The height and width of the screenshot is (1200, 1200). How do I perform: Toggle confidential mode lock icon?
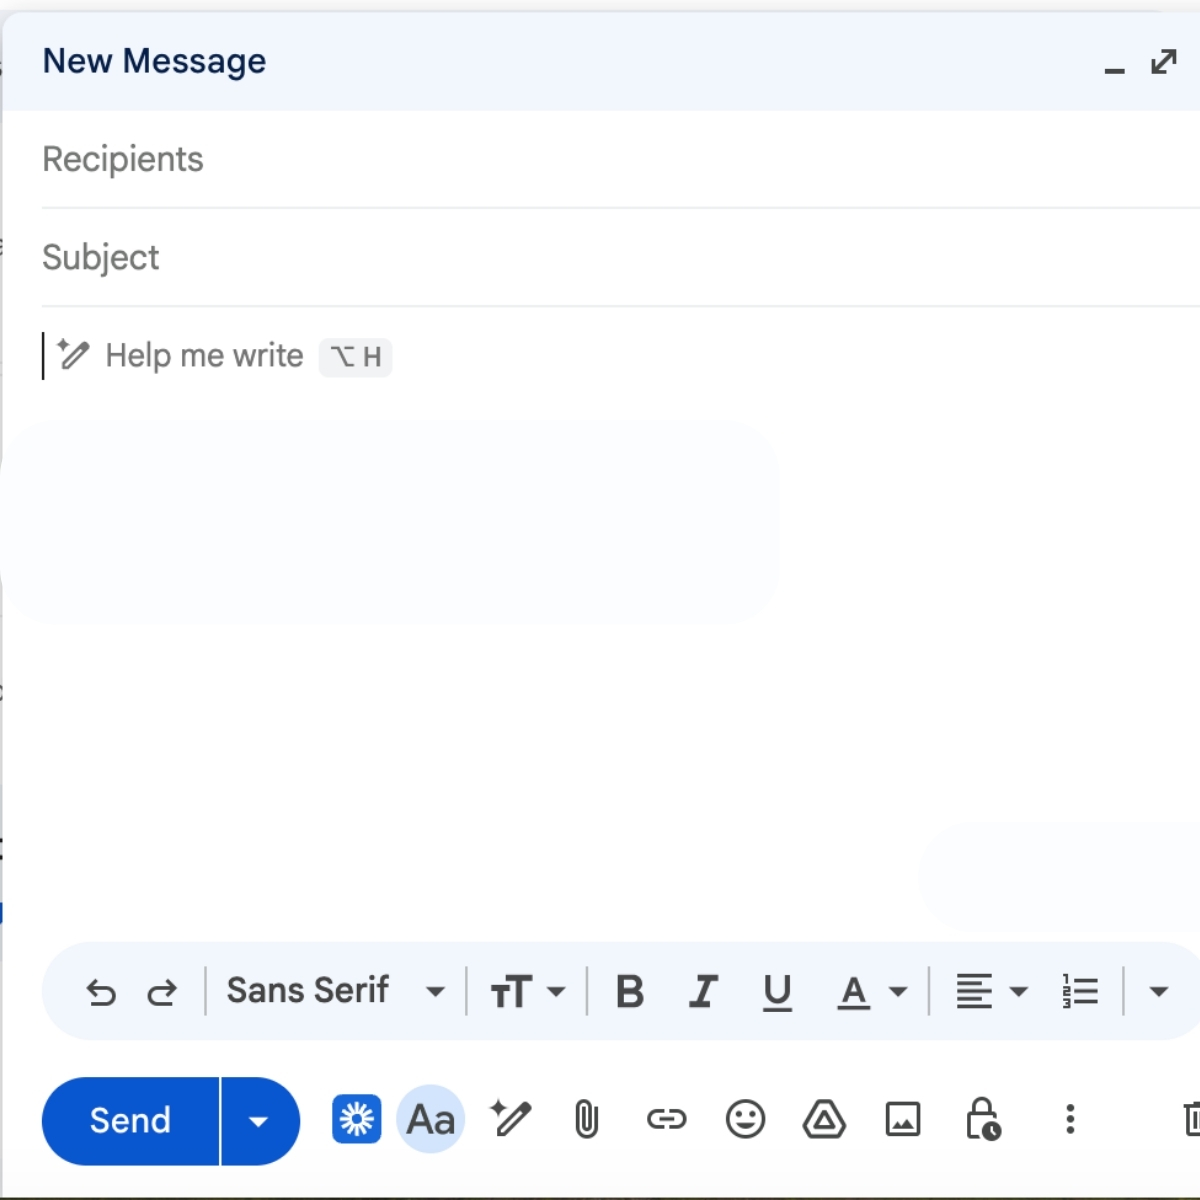pyautogui.click(x=983, y=1119)
